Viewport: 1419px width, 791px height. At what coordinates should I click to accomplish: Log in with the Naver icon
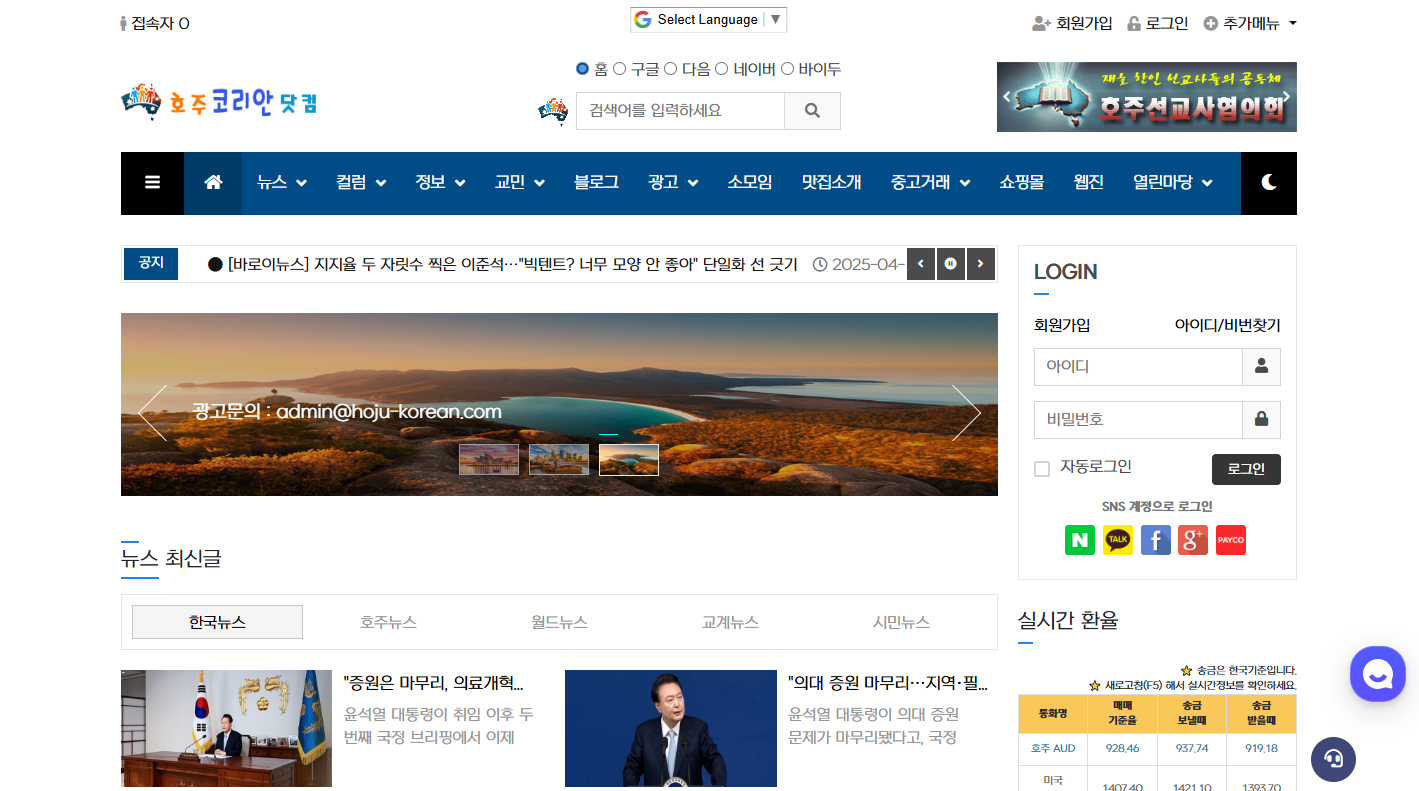(x=1080, y=540)
